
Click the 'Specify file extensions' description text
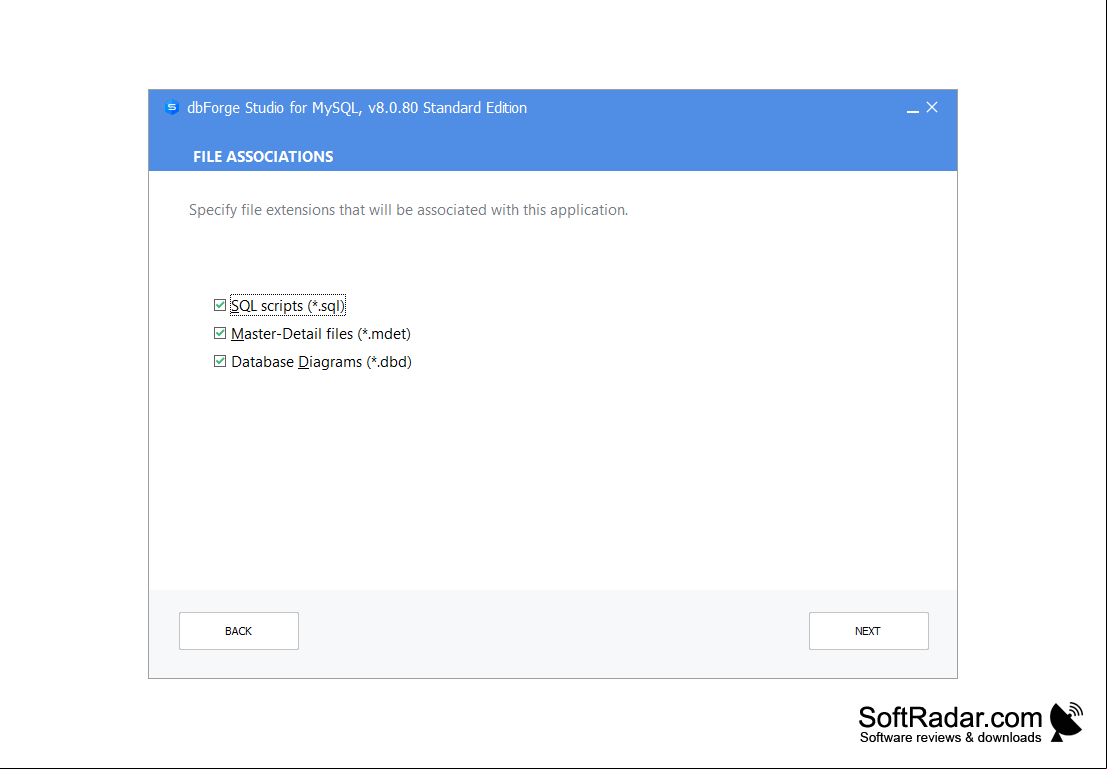[408, 210]
